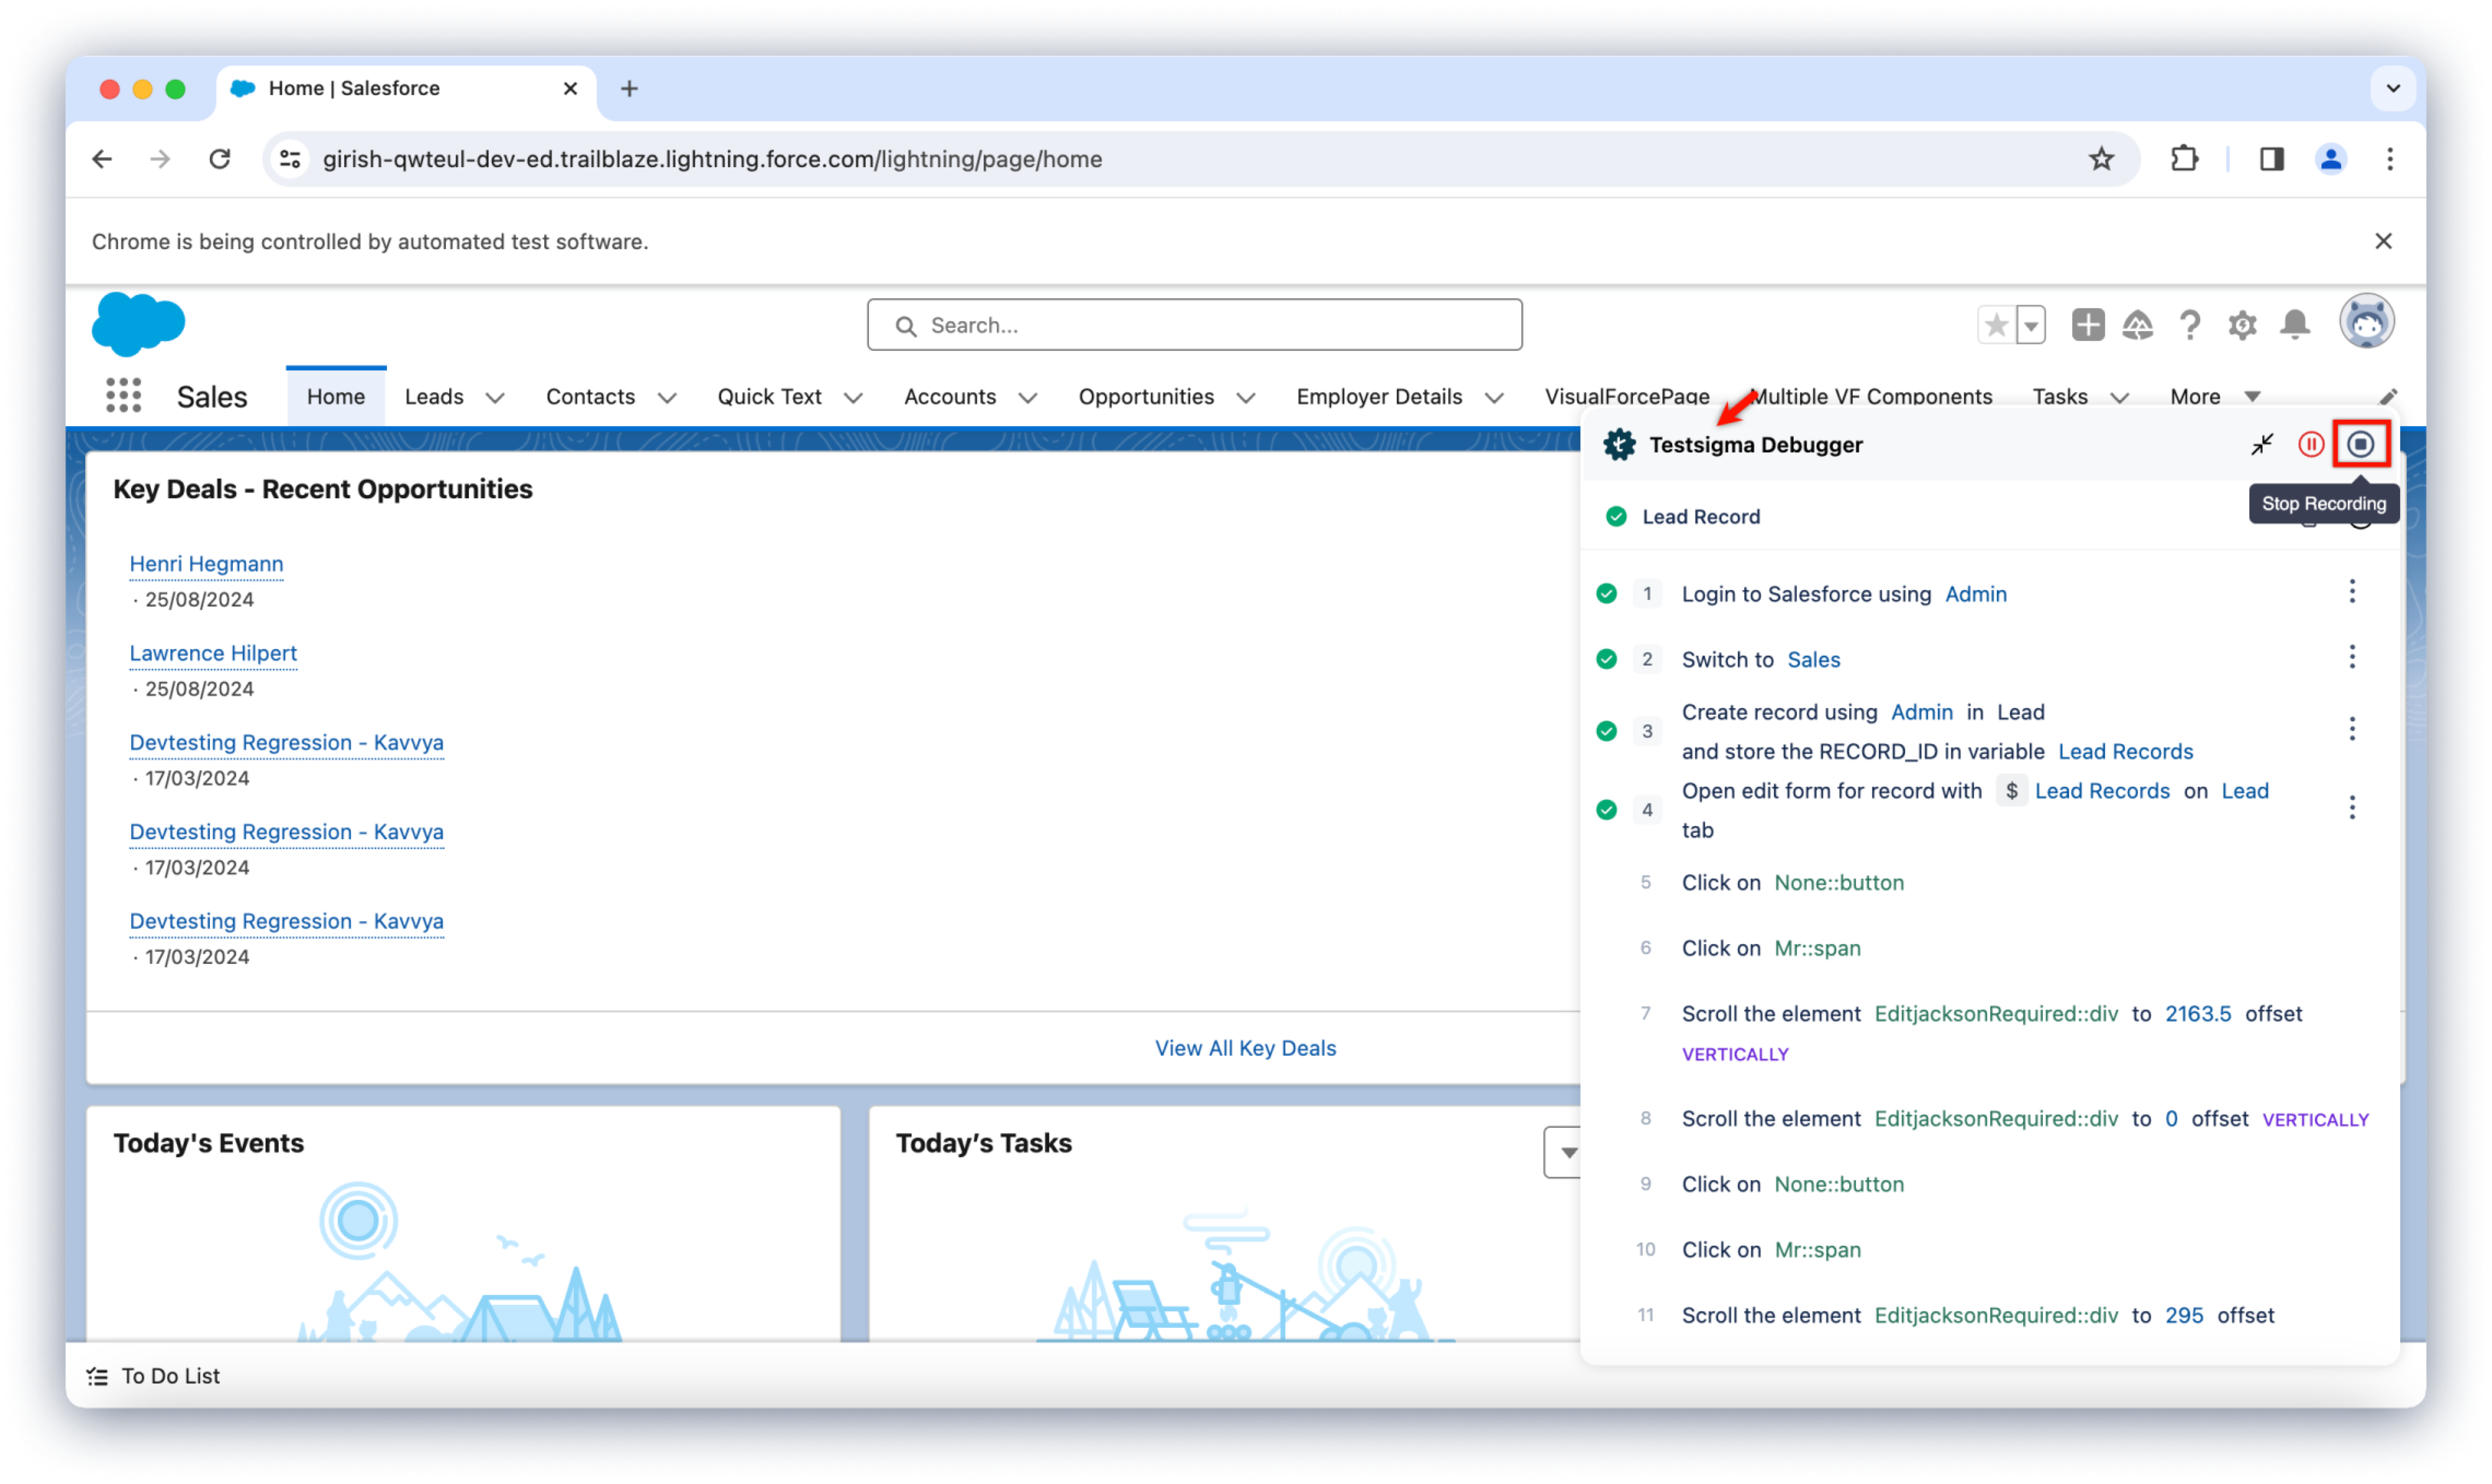This screenshot has width=2492, height=1484.
Task: Open Chrome extensions puzzle icon
Action: point(2184,159)
